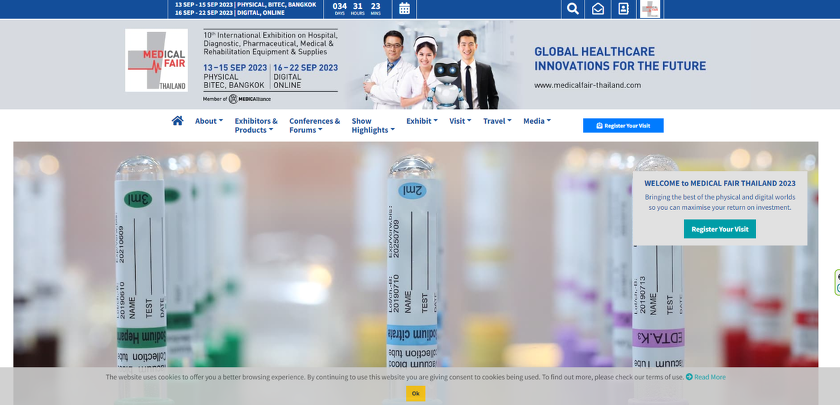840x405 pixels.
Task: Click the green chat widget at right edge
Action: pos(836,282)
